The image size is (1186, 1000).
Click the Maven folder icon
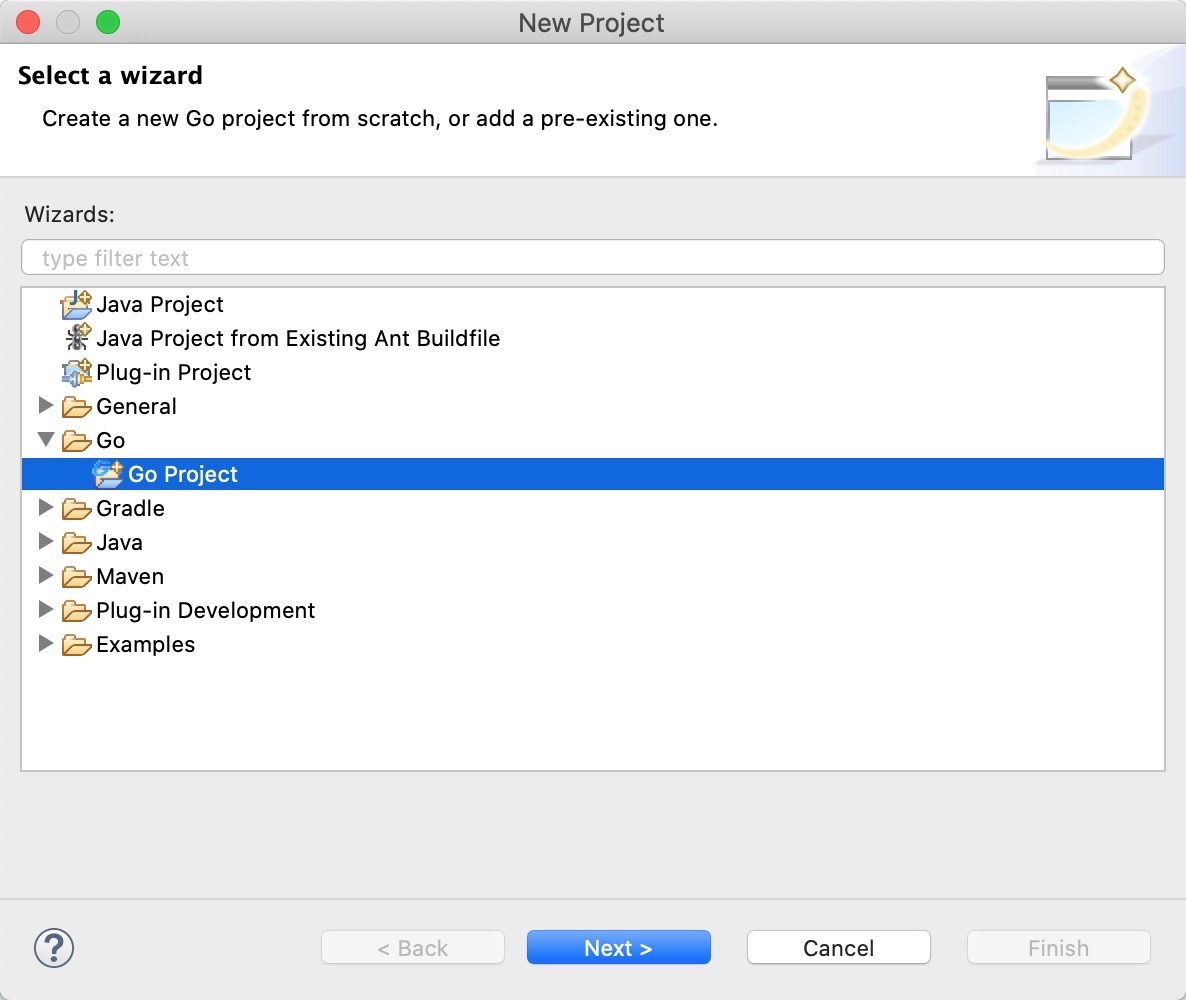(76, 577)
